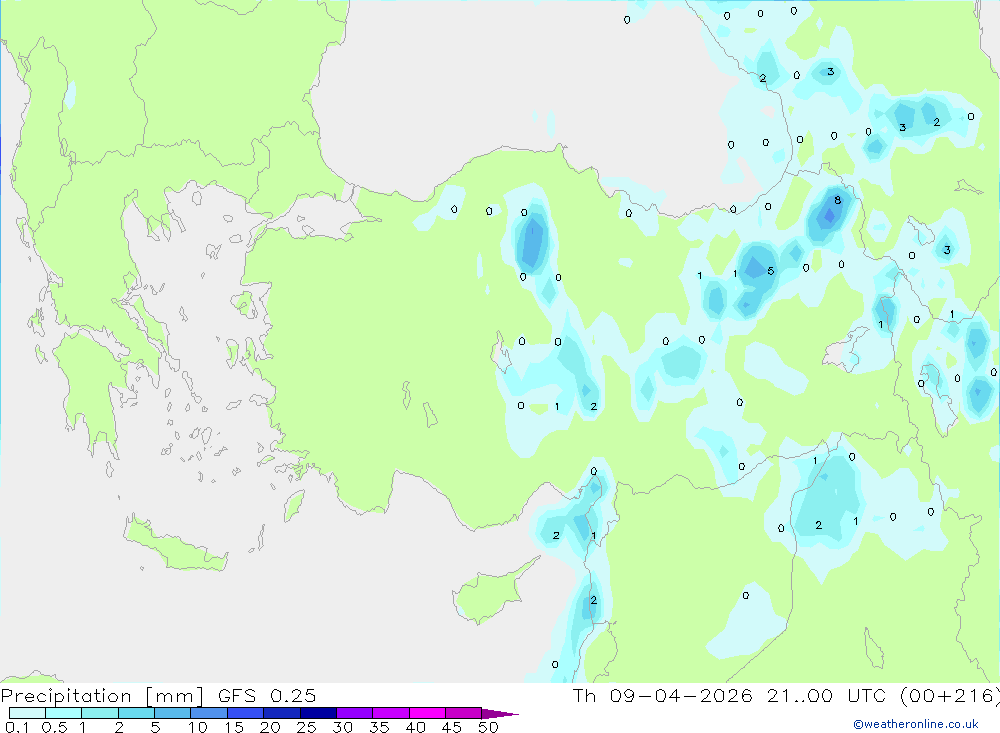Click the 20–25 mm dark blue swatch
This screenshot has height=733, width=1000.
point(282,713)
